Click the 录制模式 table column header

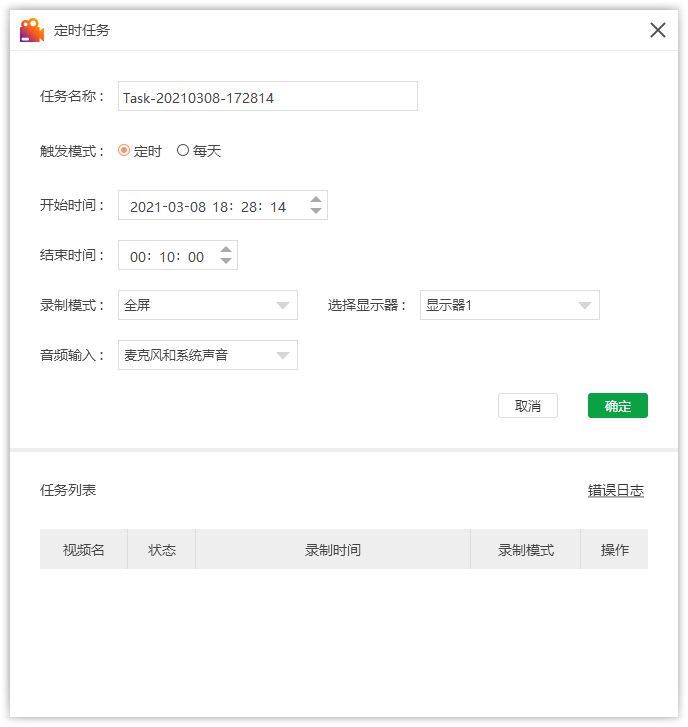(x=526, y=549)
